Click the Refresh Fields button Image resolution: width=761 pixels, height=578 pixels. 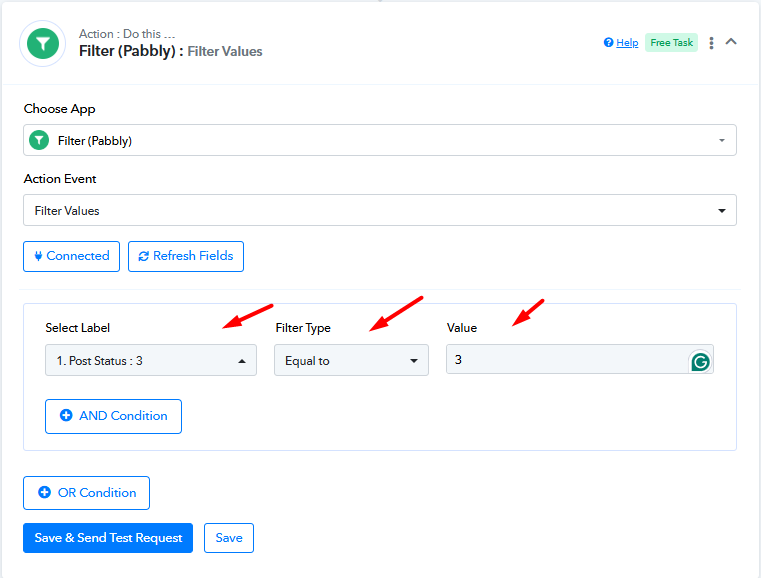pyautogui.click(x=186, y=256)
